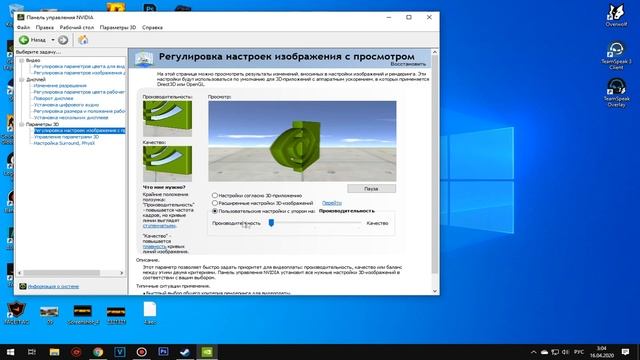The height and width of the screenshot is (360, 640).
Task: Click the Качество preview thumbnail
Action: coord(167,164)
